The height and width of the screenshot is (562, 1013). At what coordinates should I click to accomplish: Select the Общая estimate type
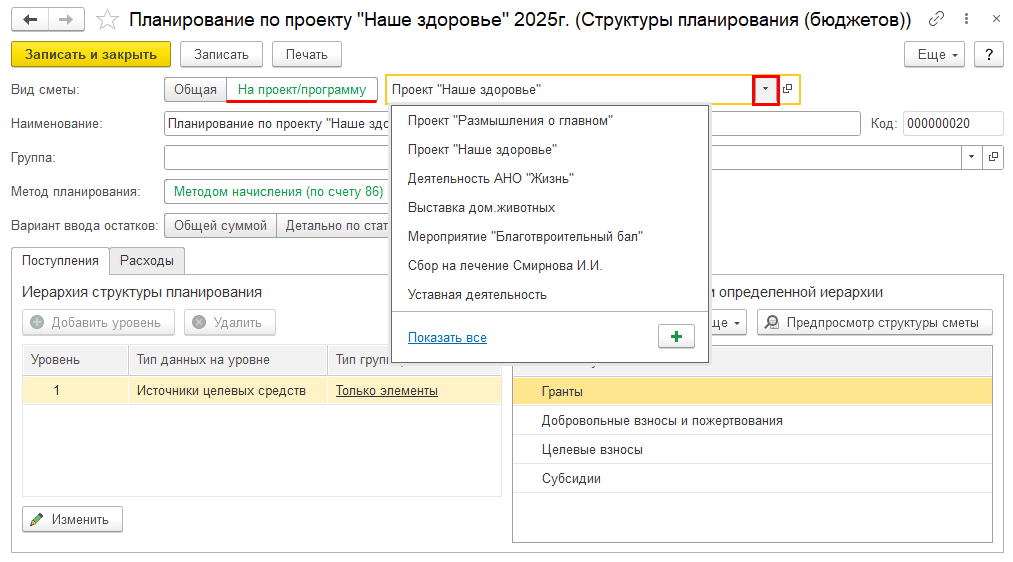195,90
